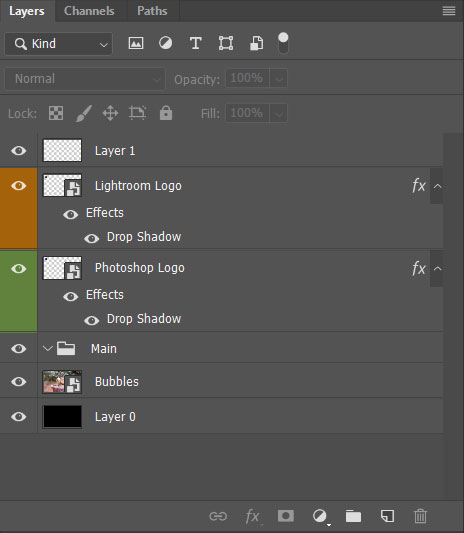Select the Lightroom Logo layer name

[x=138, y=186]
